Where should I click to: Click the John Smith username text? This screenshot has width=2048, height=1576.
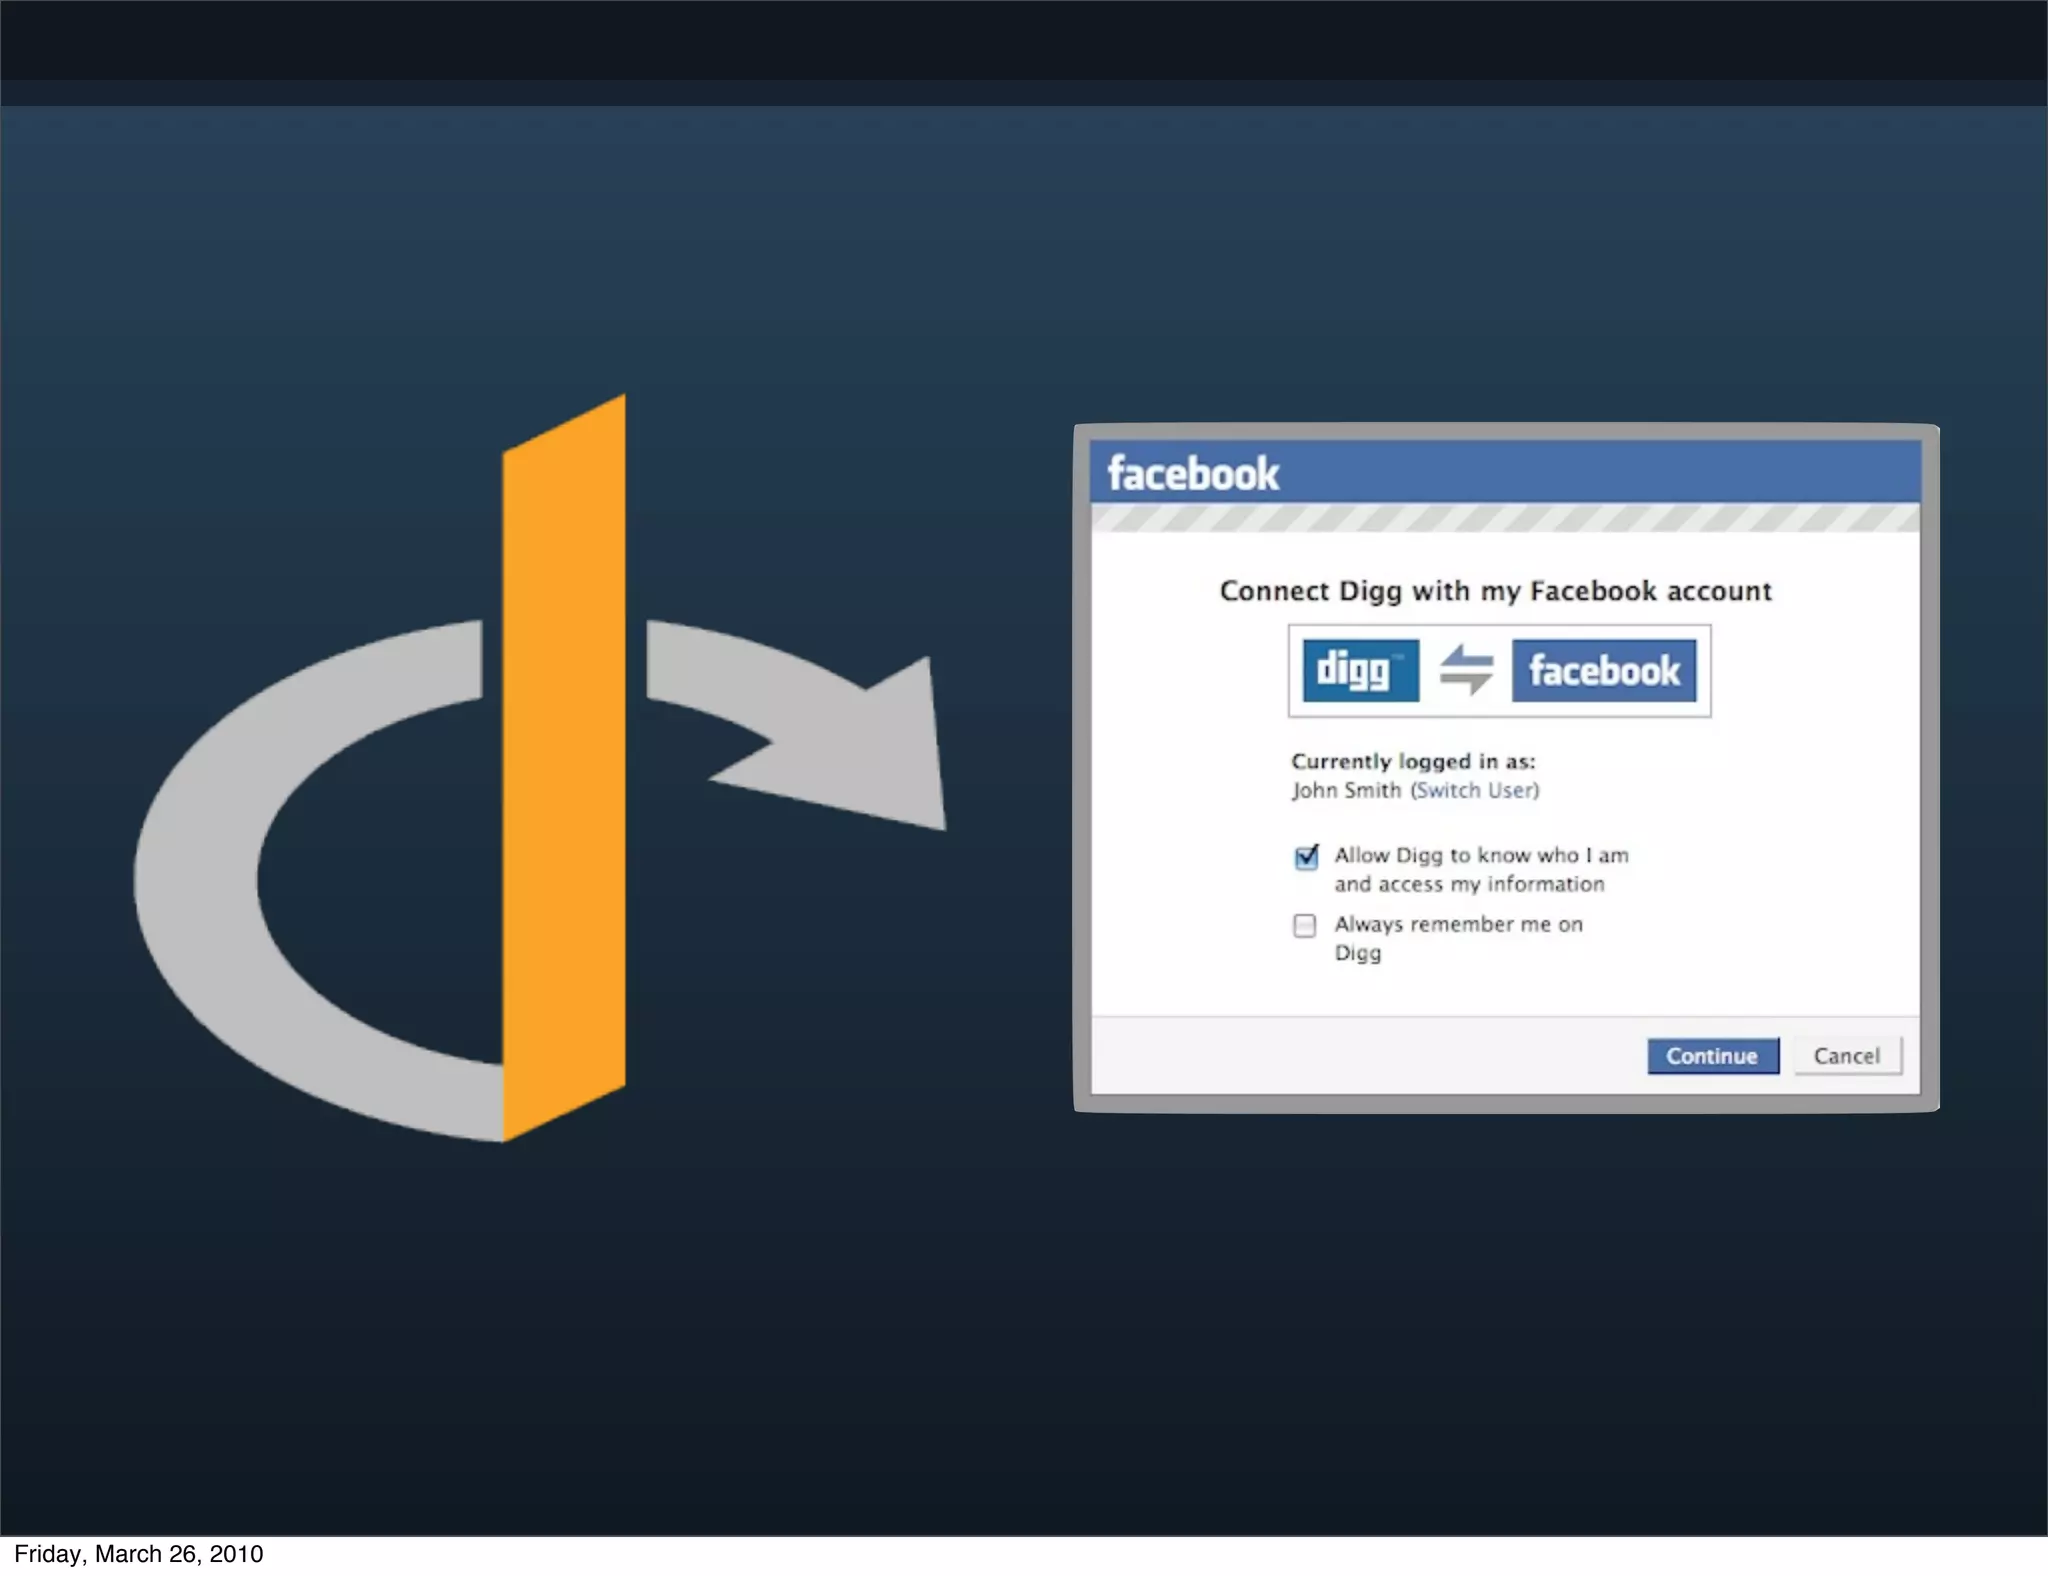pyautogui.click(x=1346, y=790)
